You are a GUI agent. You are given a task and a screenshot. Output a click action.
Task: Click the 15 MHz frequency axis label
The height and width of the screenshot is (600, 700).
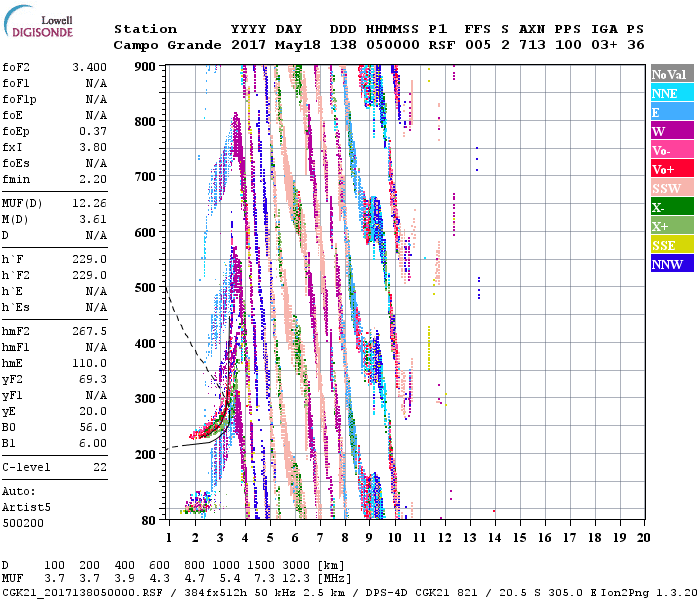[x=519, y=538]
